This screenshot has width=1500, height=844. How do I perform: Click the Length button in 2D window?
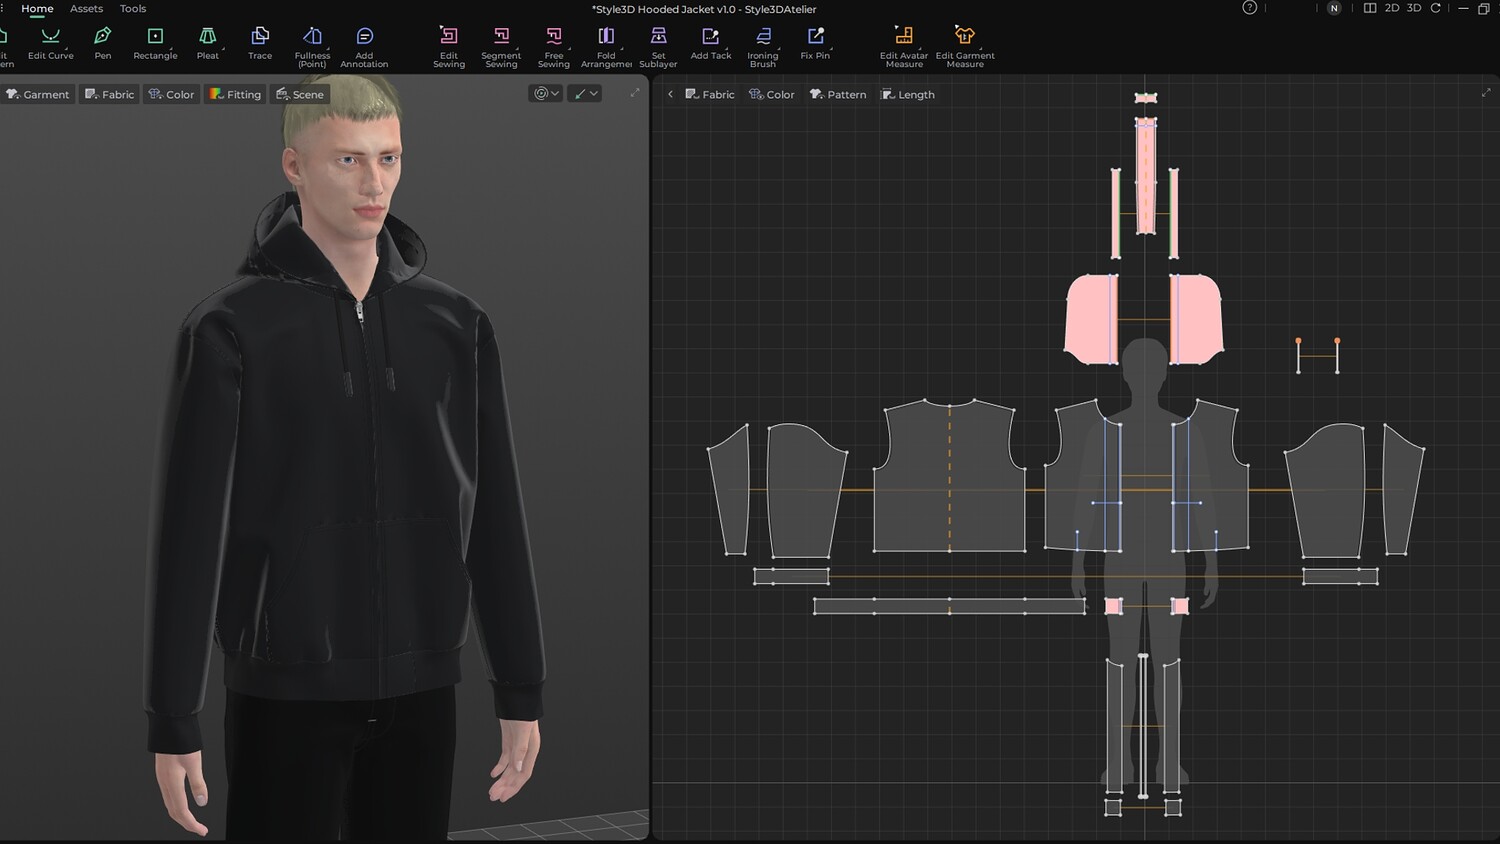pyautogui.click(x=908, y=94)
